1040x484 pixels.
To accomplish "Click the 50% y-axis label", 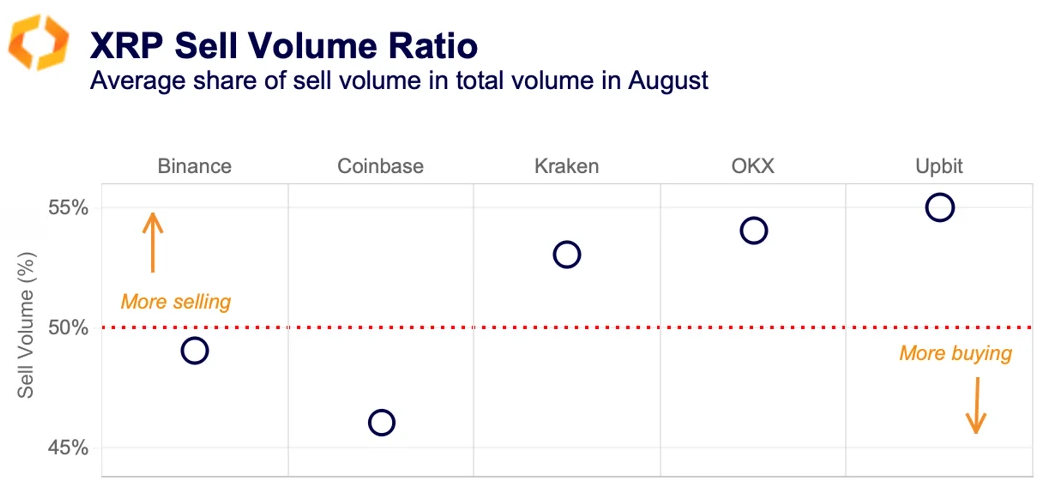I will click(x=68, y=328).
